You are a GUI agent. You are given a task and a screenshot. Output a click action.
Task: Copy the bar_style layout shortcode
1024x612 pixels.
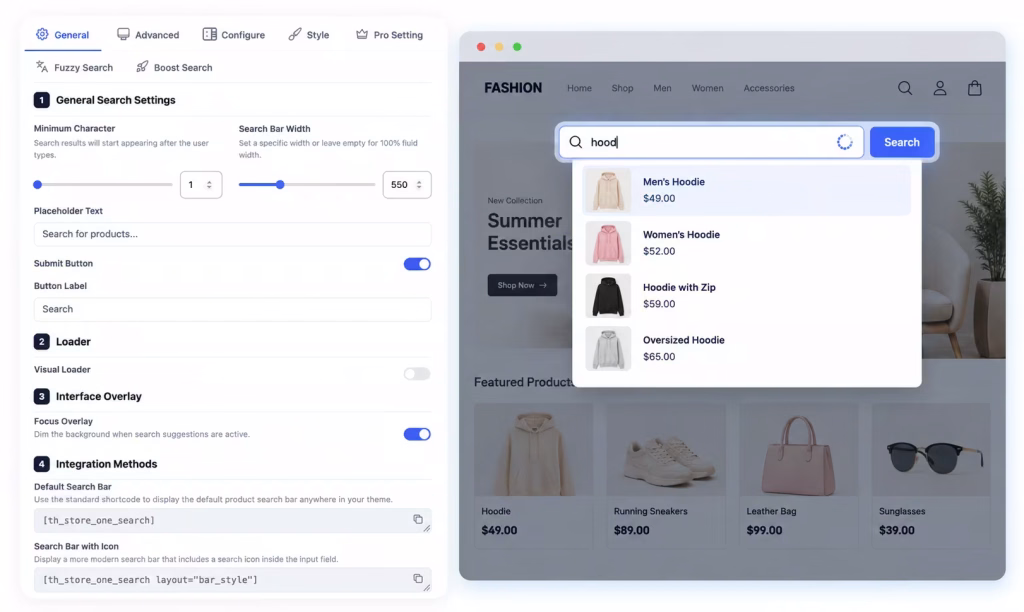click(x=418, y=579)
